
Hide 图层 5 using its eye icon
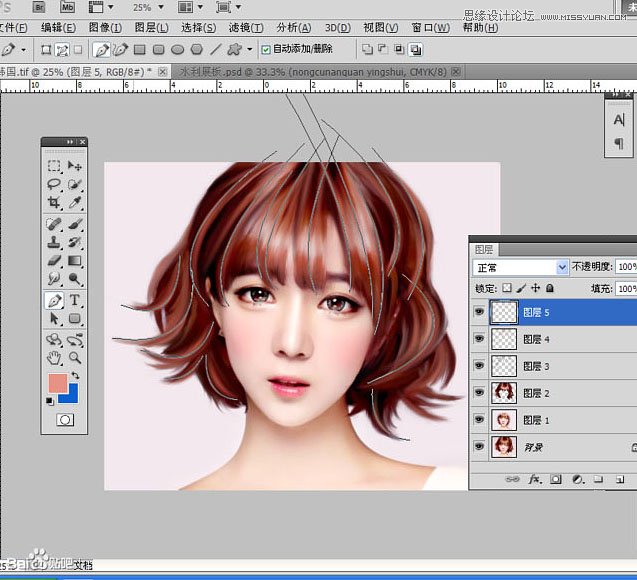(x=479, y=313)
